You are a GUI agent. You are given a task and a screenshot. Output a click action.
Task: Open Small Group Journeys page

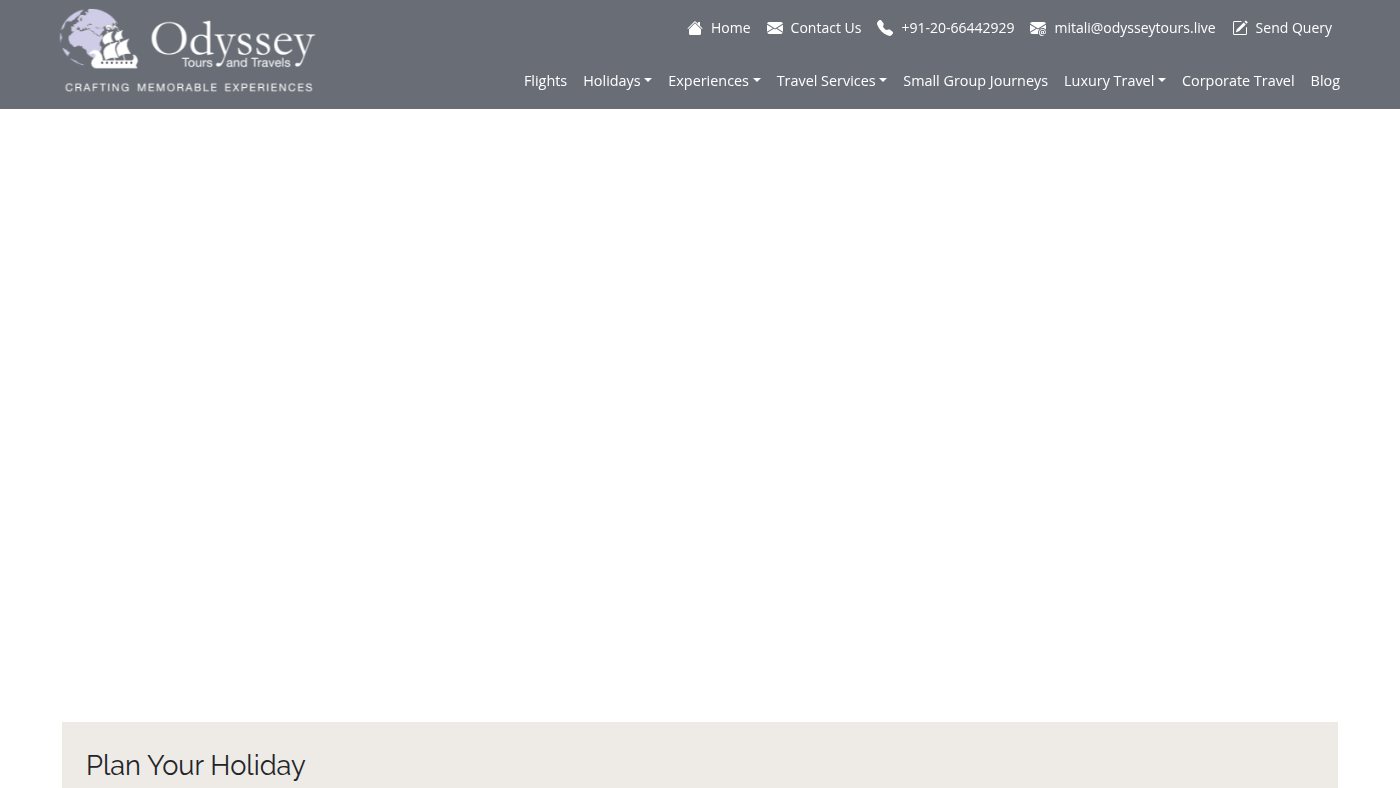pos(975,81)
